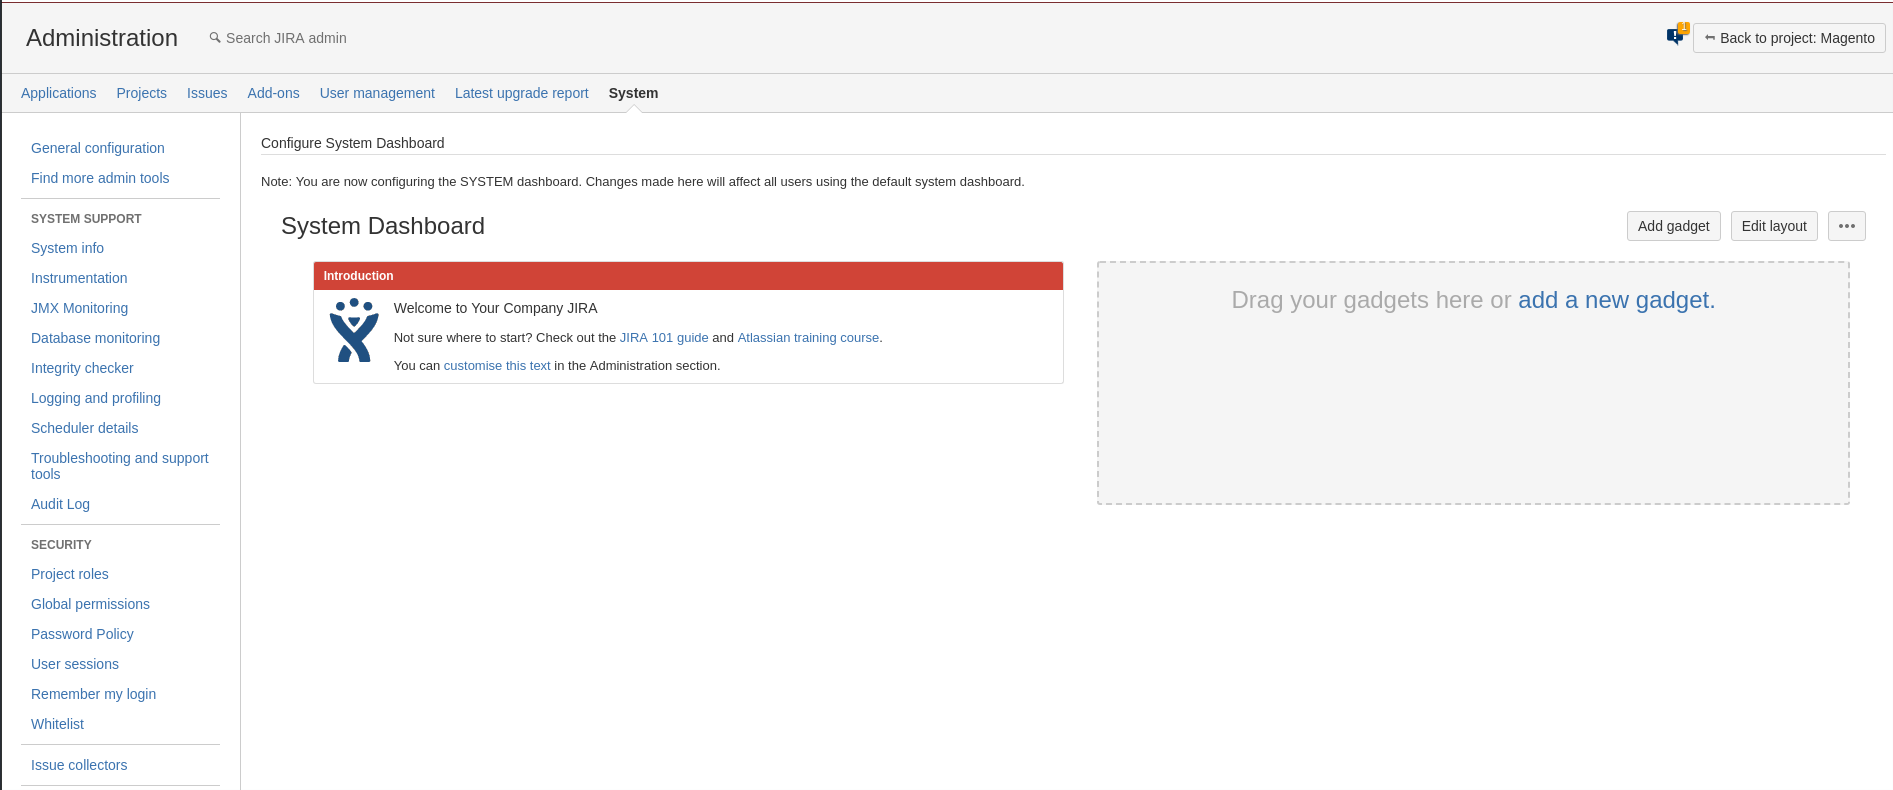The height and width of the screenshot is (790, 1893).
Task: Open Logging and profiling page
Action: click(x=96, y=398)
